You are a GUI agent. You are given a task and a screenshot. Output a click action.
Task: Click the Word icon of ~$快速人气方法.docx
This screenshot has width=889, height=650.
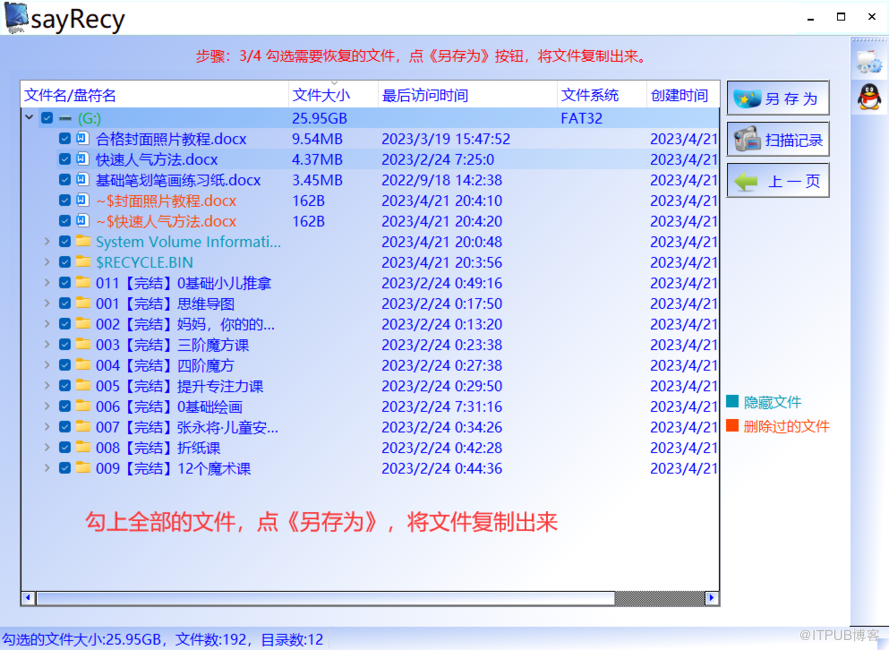click(x=83, y=221)
